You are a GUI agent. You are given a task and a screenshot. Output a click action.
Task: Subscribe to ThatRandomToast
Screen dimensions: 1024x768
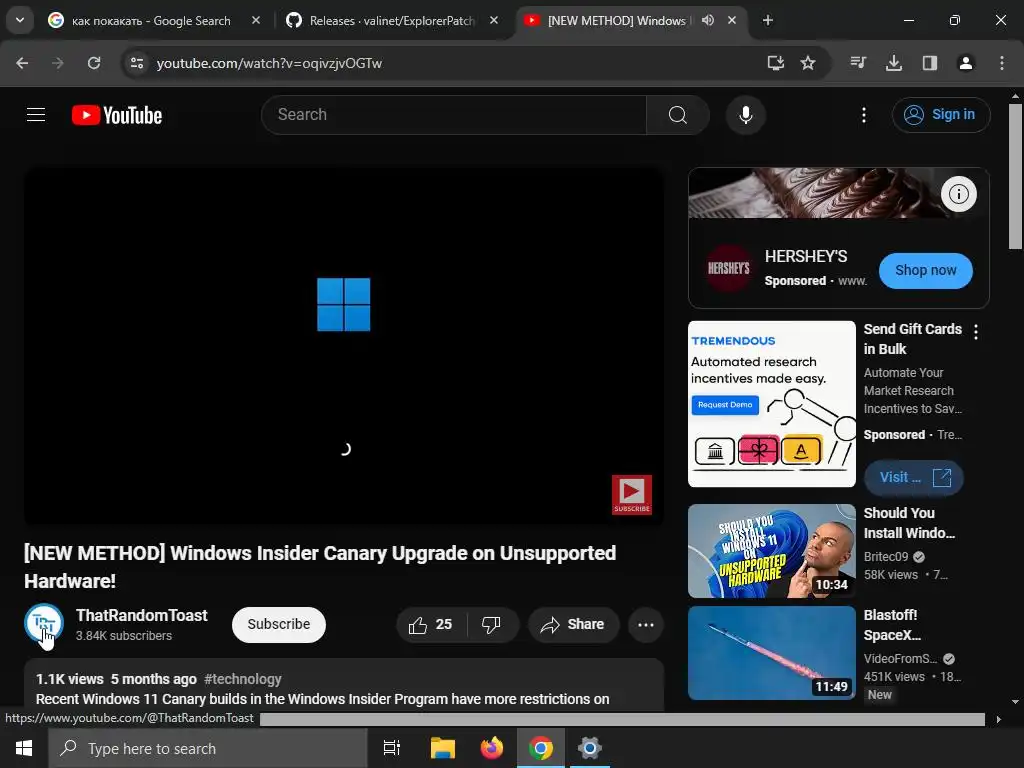point(279,624)
